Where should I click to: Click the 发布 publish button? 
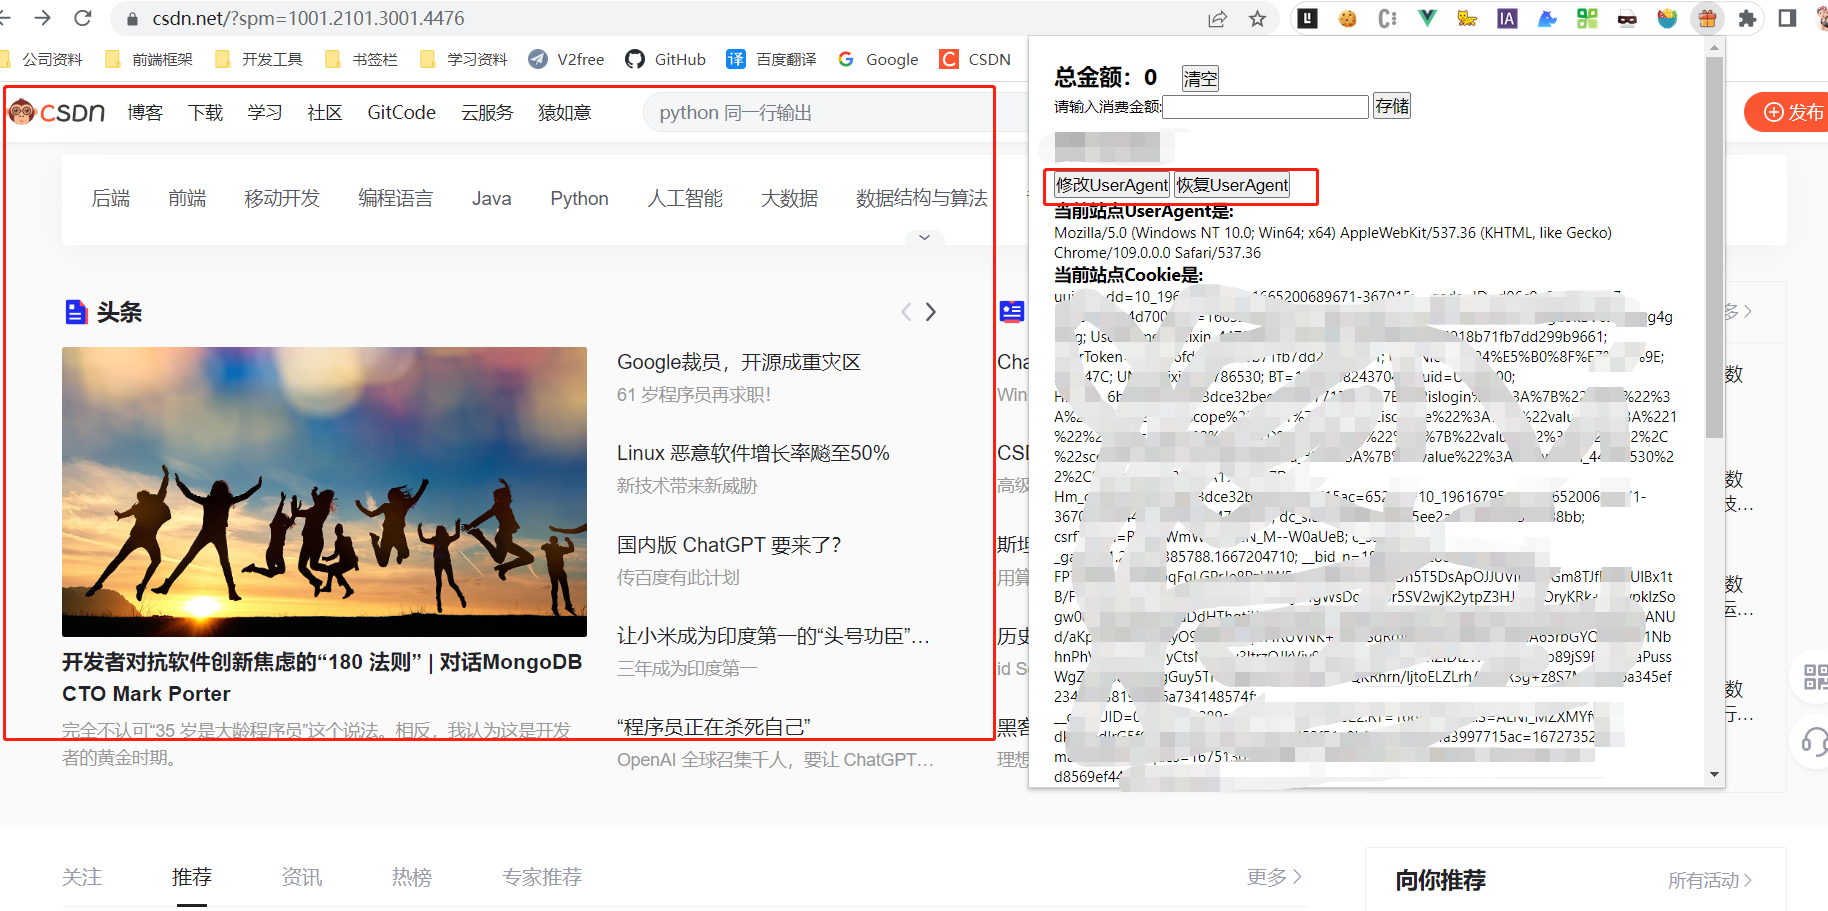pyautogui.click(x=1787, y=112)
